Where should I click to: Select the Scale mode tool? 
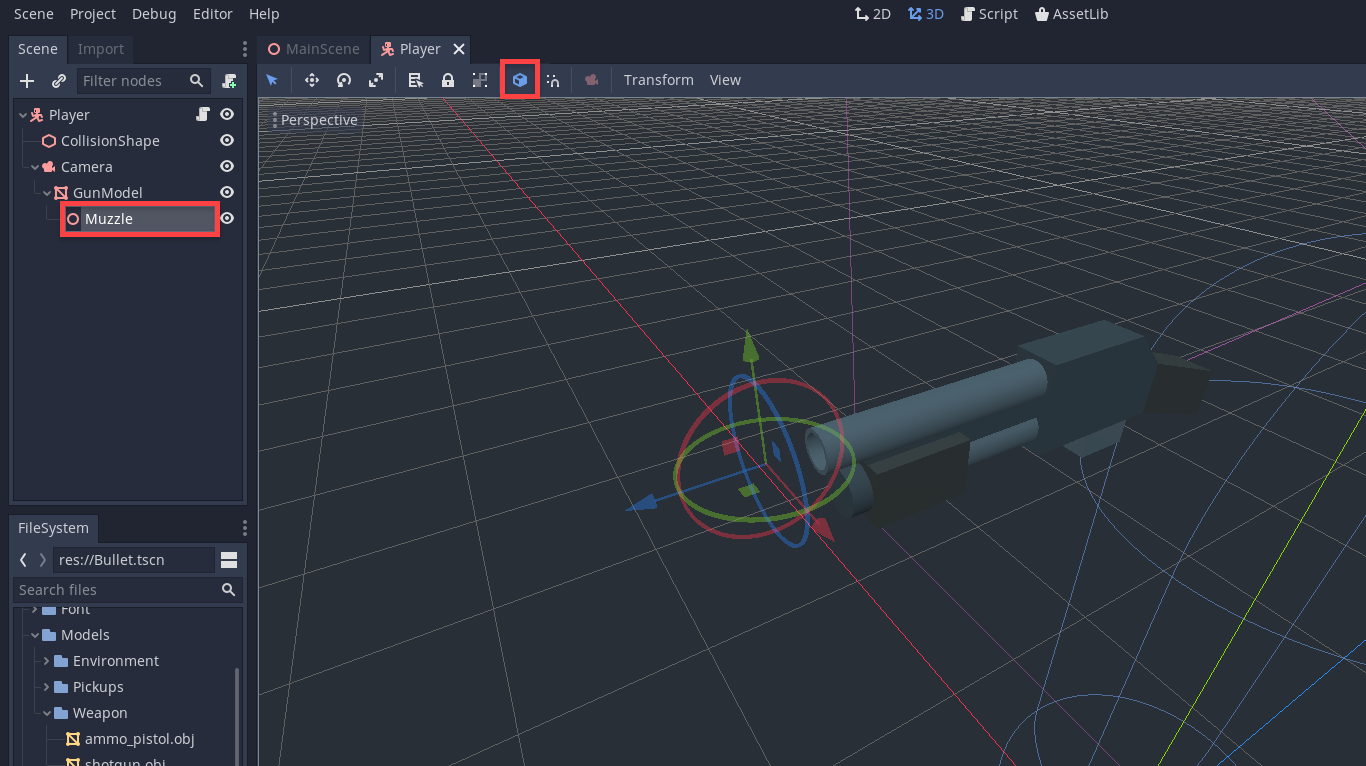coord(376,80)
